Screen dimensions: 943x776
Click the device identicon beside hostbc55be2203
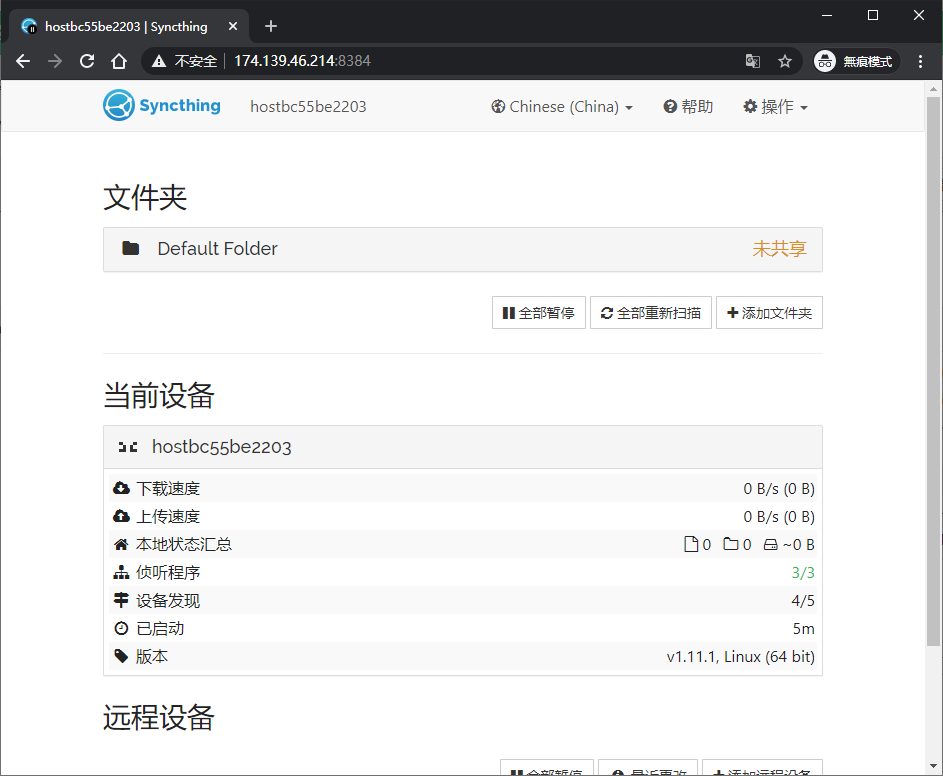coord(127,447)
